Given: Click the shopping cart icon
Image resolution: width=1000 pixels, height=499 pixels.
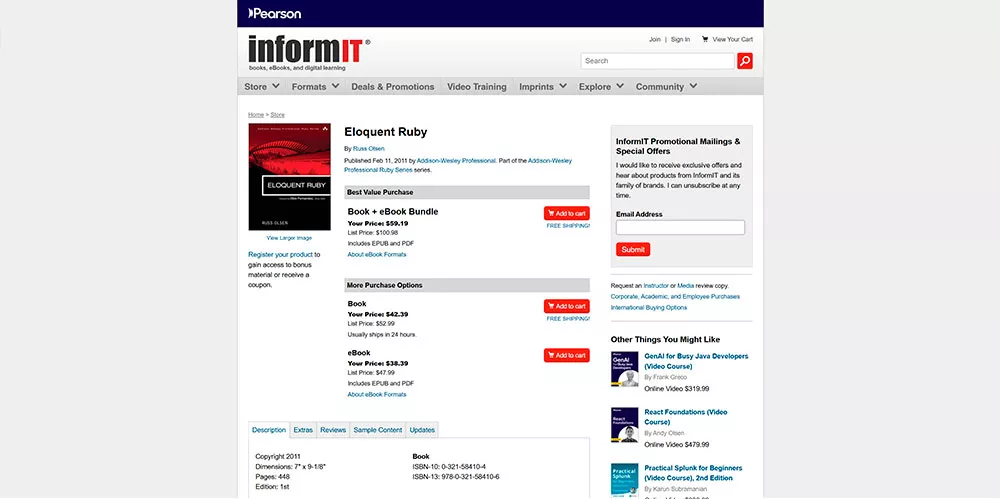Looking at the screenshot, I should pos(705,39).
